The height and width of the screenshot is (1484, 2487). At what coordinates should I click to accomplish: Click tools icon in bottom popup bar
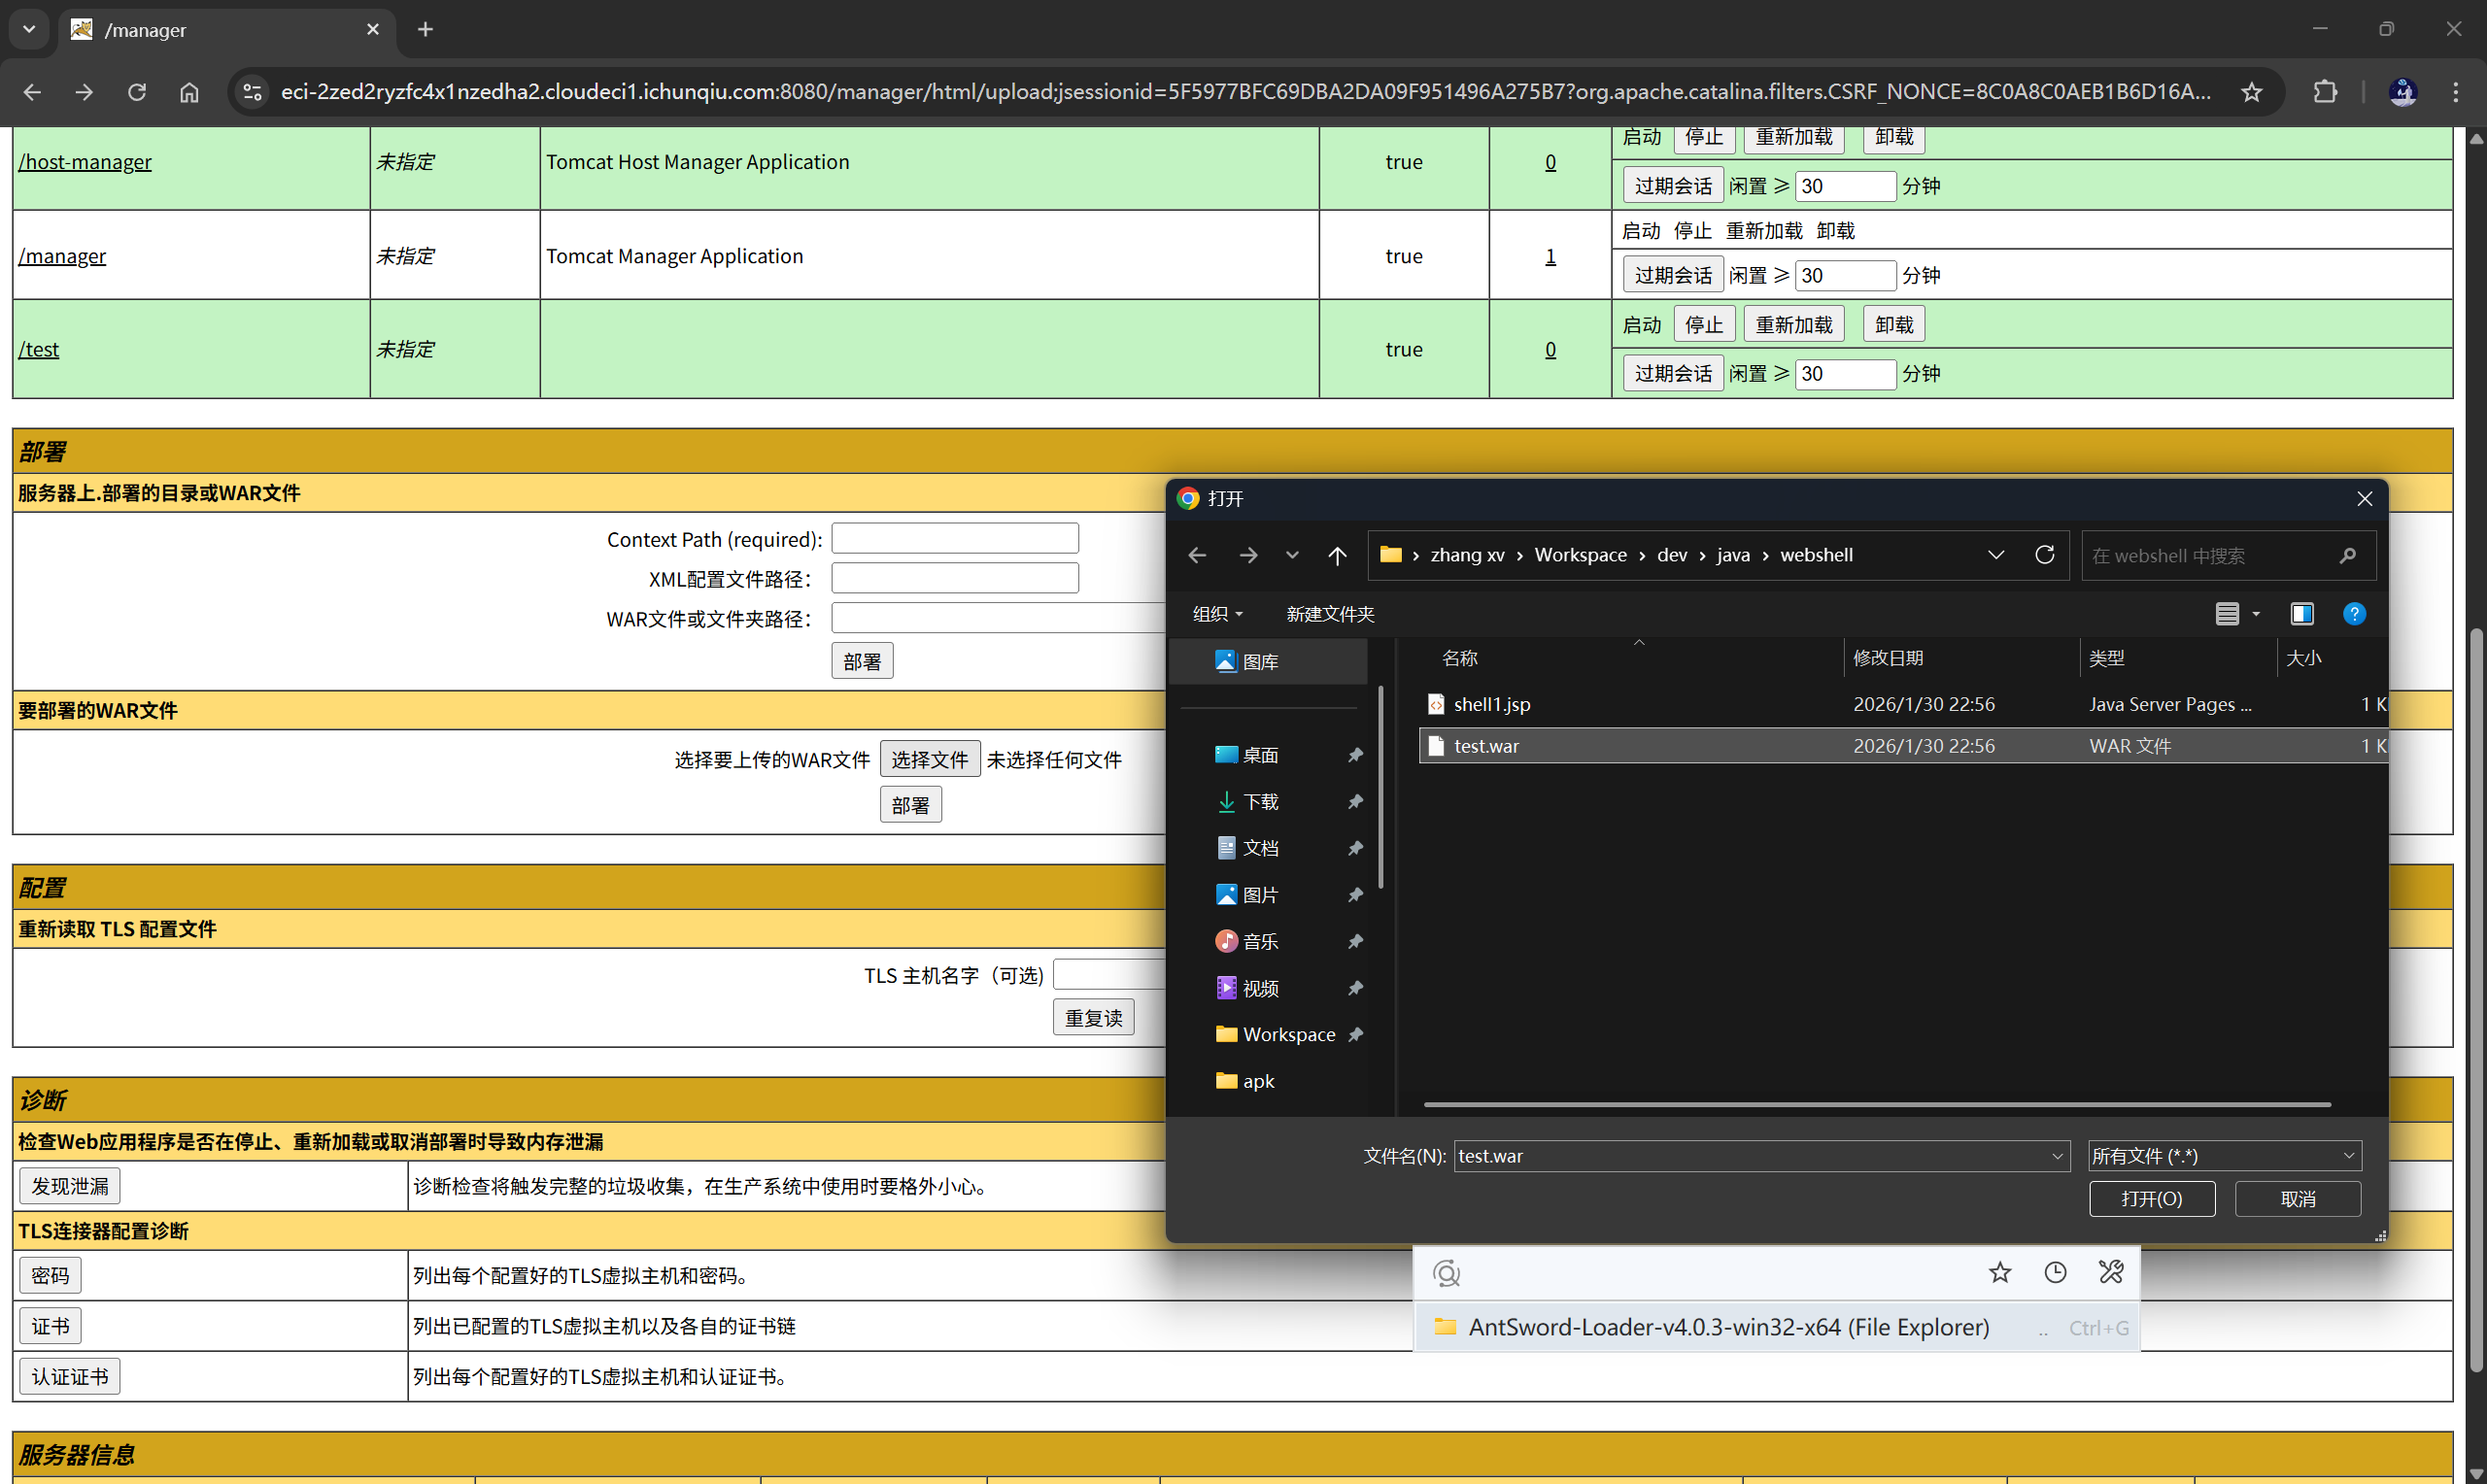[x=2110, y=1272]
